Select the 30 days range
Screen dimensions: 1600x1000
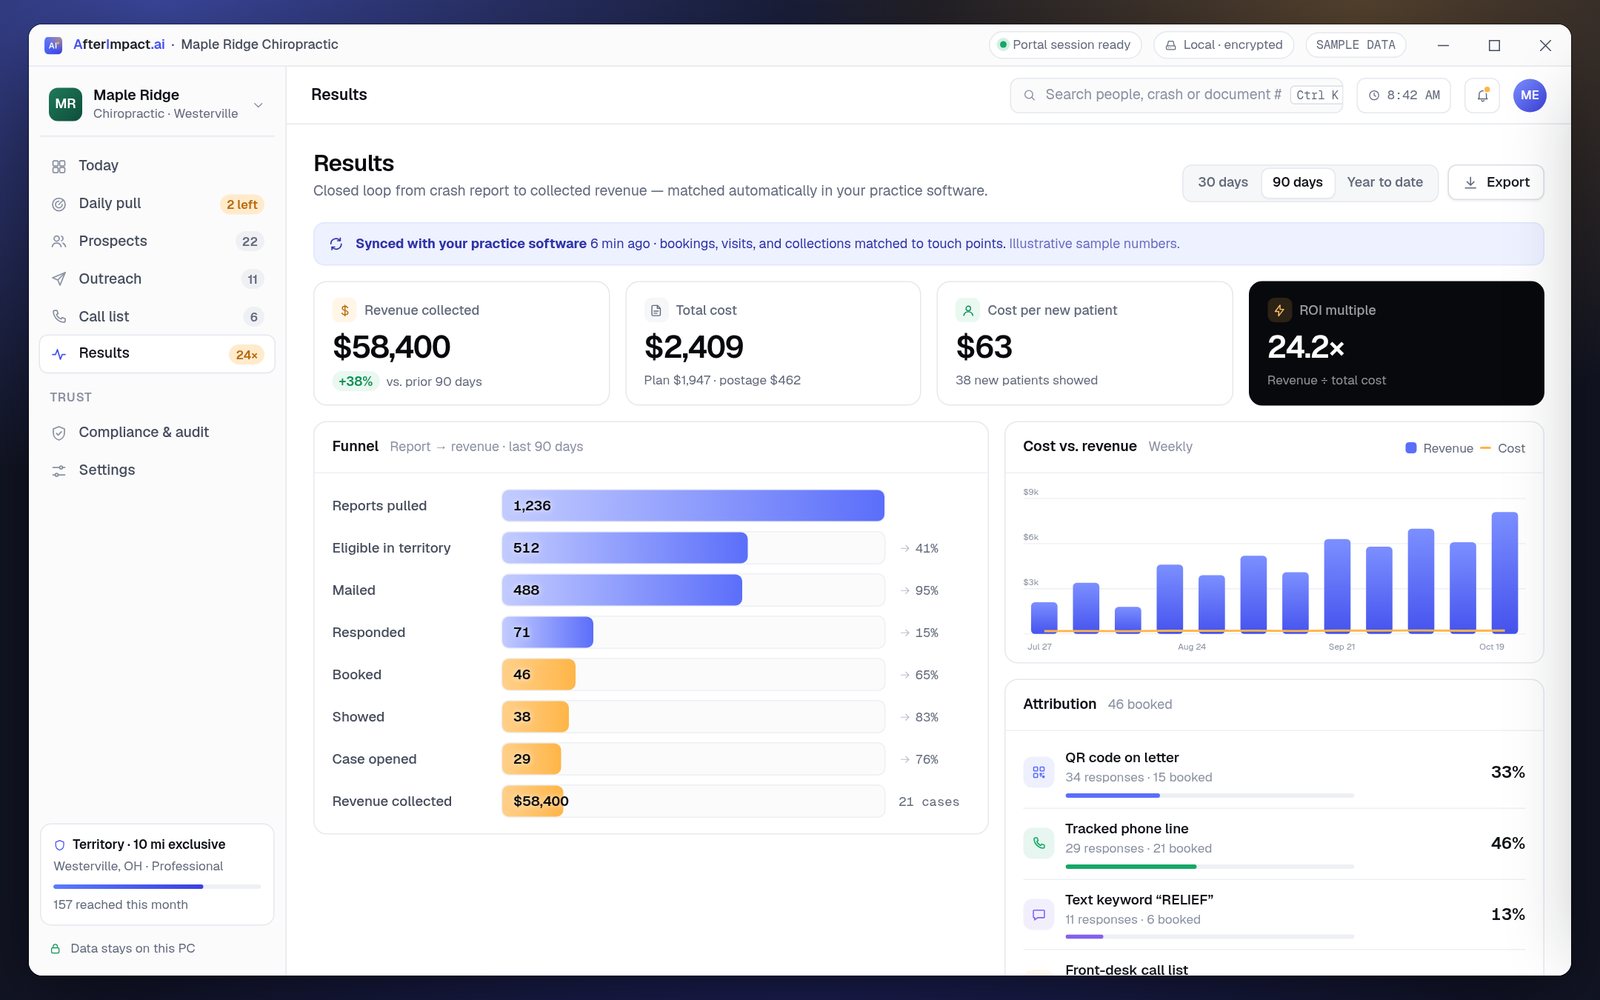1222,182
